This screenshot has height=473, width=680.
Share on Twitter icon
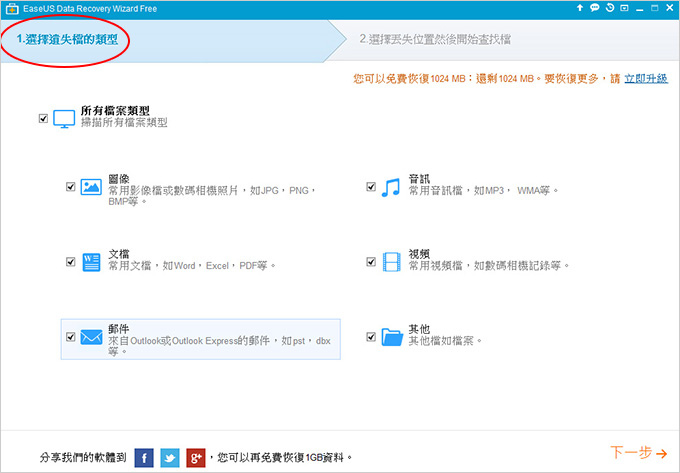170,458
